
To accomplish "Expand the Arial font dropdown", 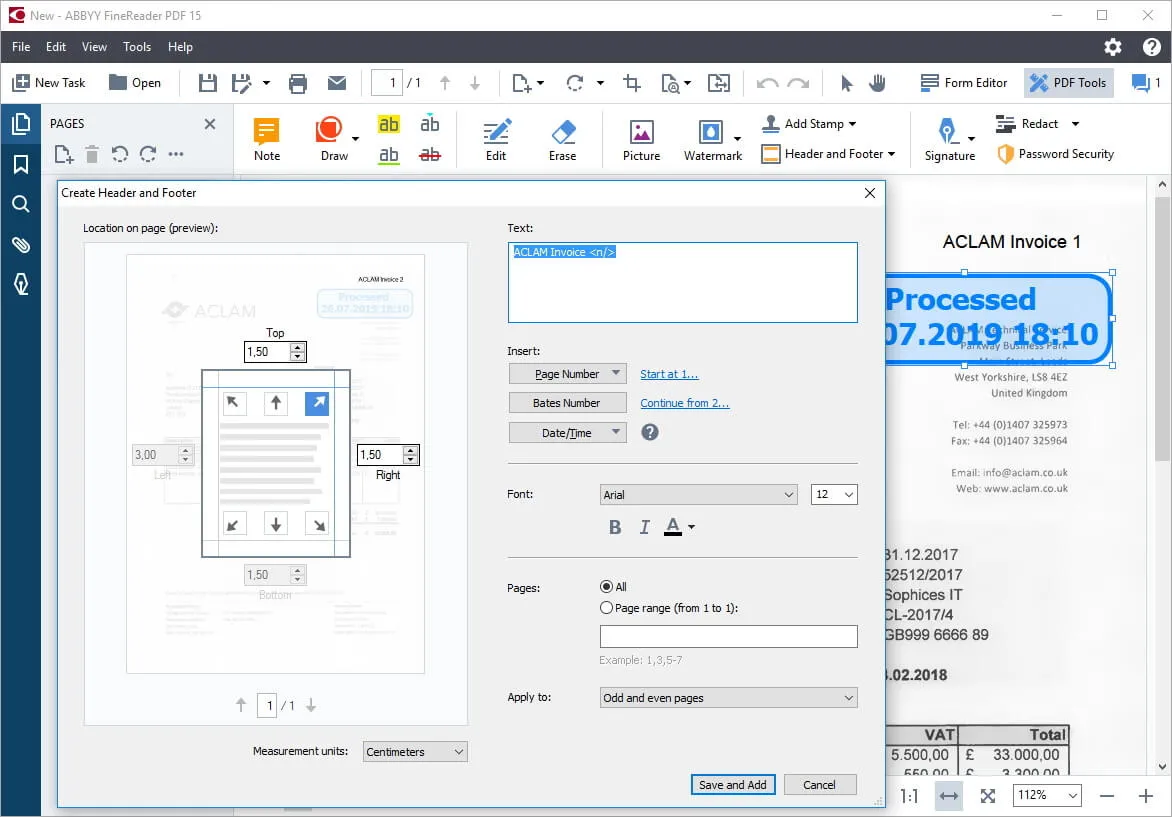I will click(698, 495).
